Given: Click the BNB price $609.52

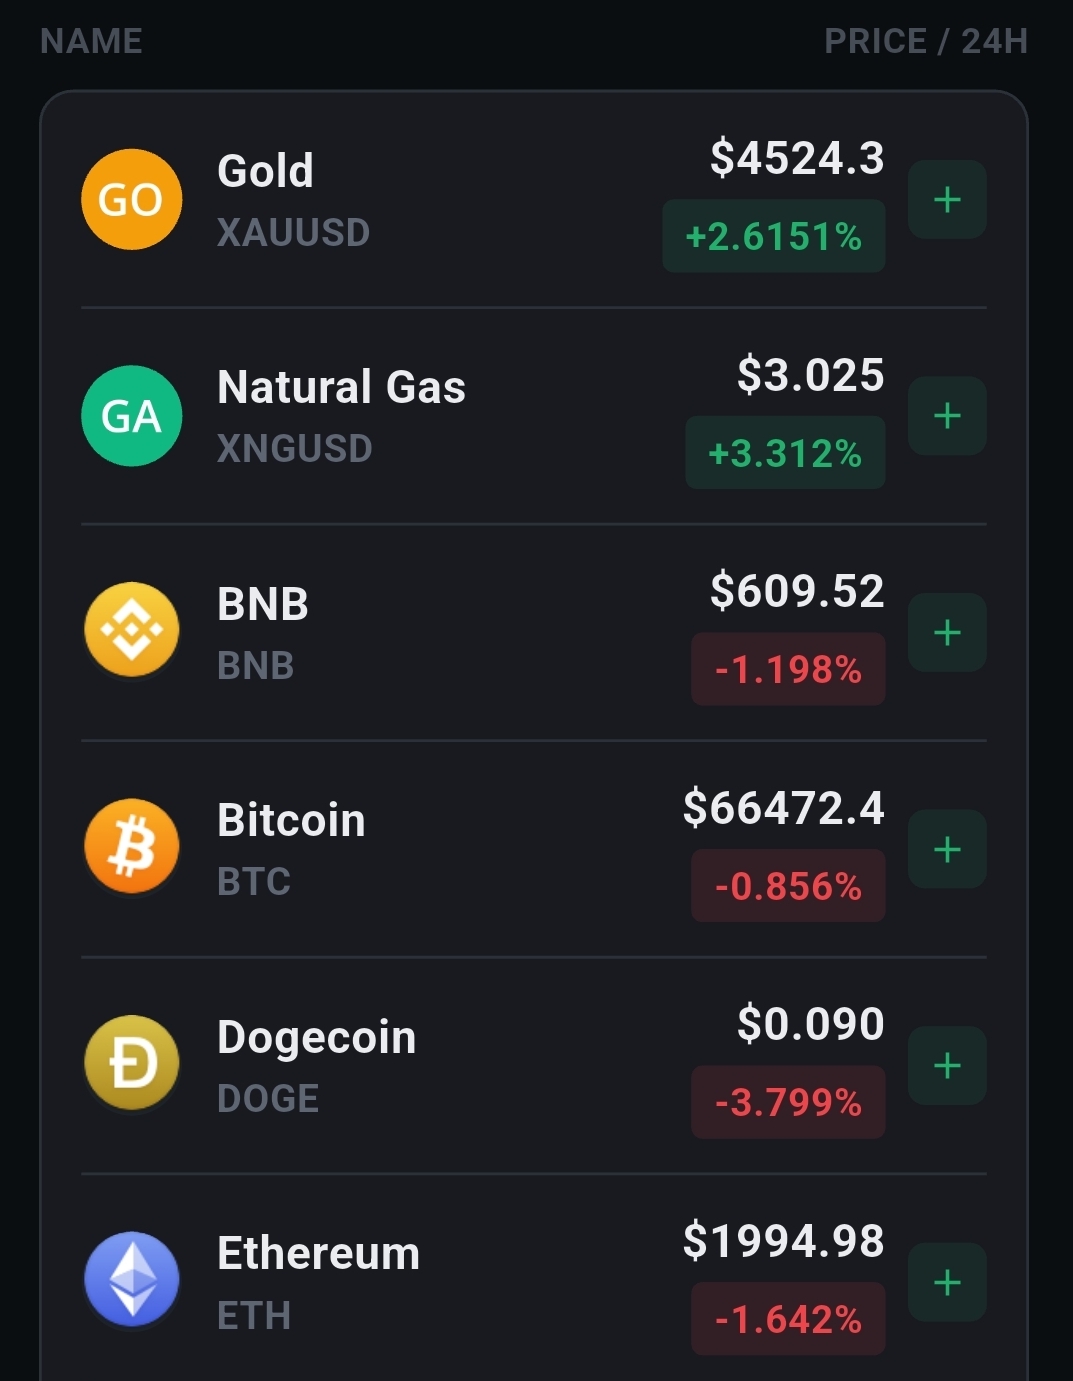Looking at the screenshot, I should pyautogui.click(x=797, y=591).
